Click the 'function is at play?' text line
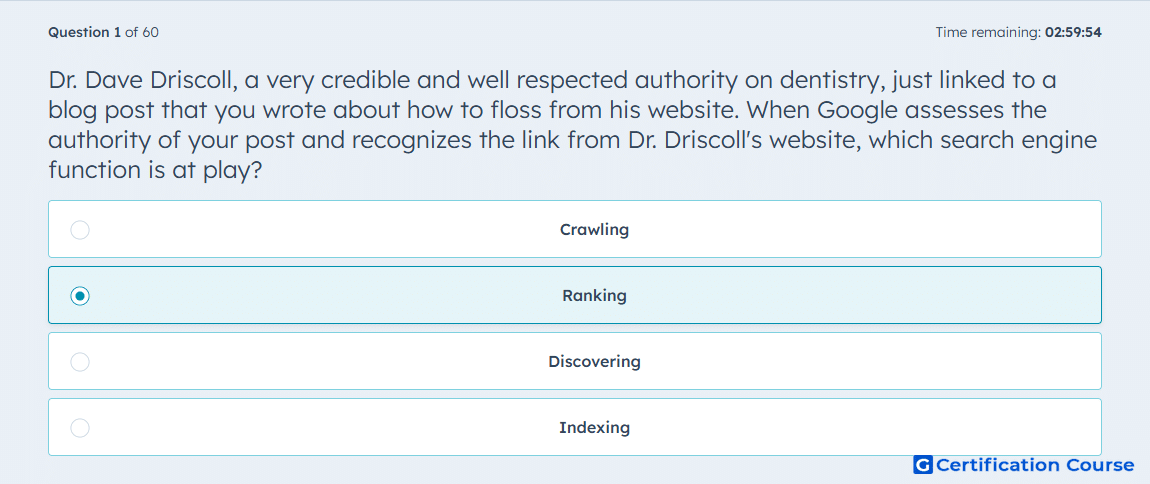Screen dimensions: 1150x484 coord(155,171)
